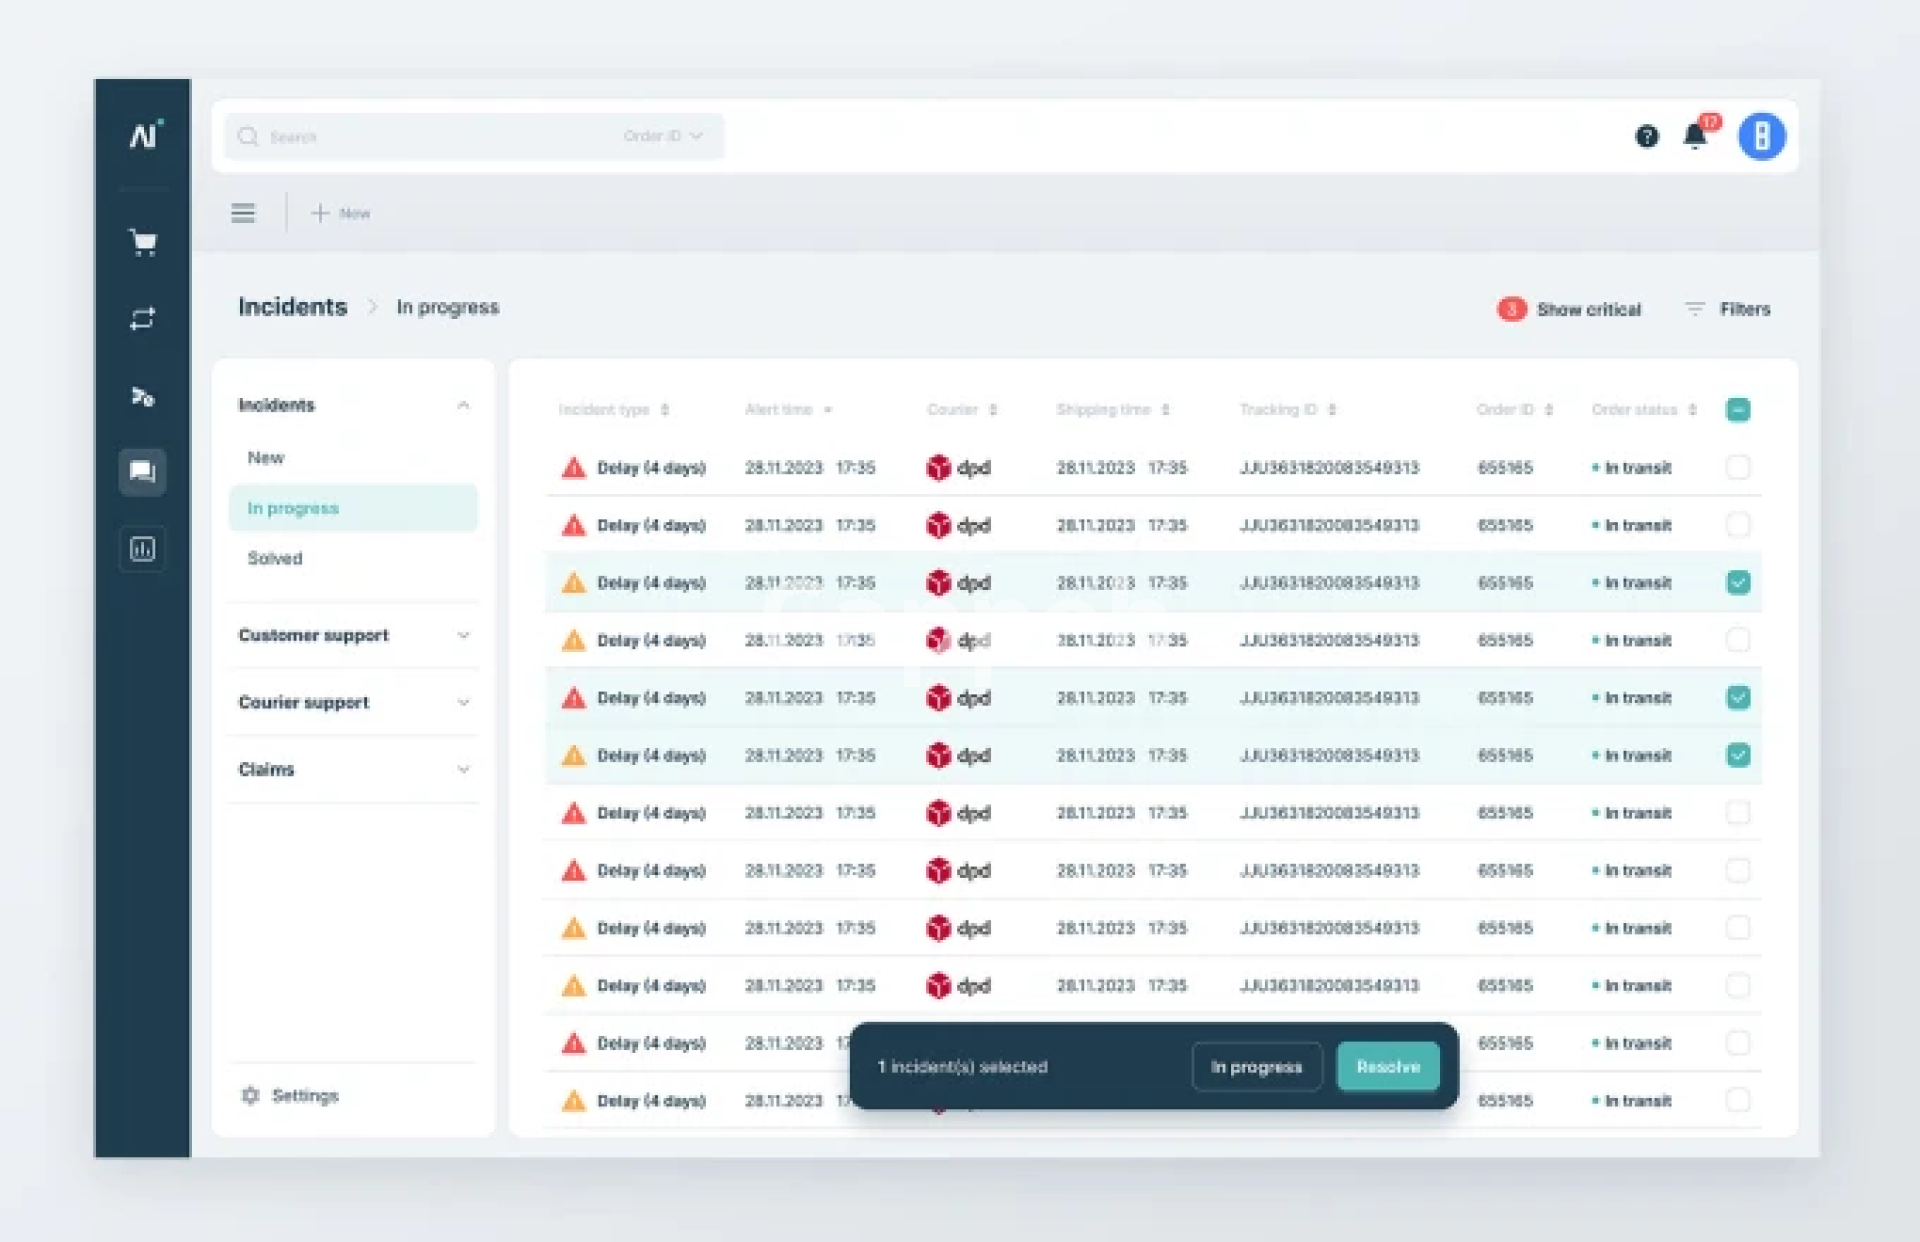Click the Resolve button
This screenshot has width=1920, height=1242.
pyautogui.click(x=1387, y=1066)
